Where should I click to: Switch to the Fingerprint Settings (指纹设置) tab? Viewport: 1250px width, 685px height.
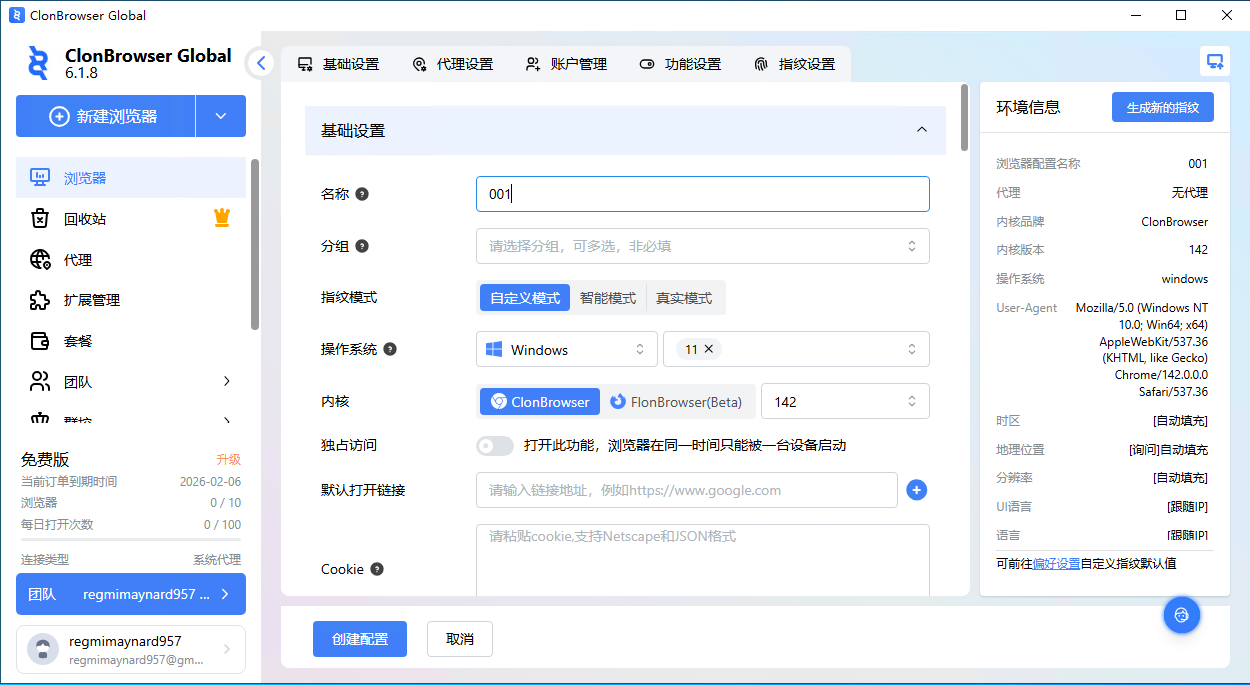click(x=794, y=64)
